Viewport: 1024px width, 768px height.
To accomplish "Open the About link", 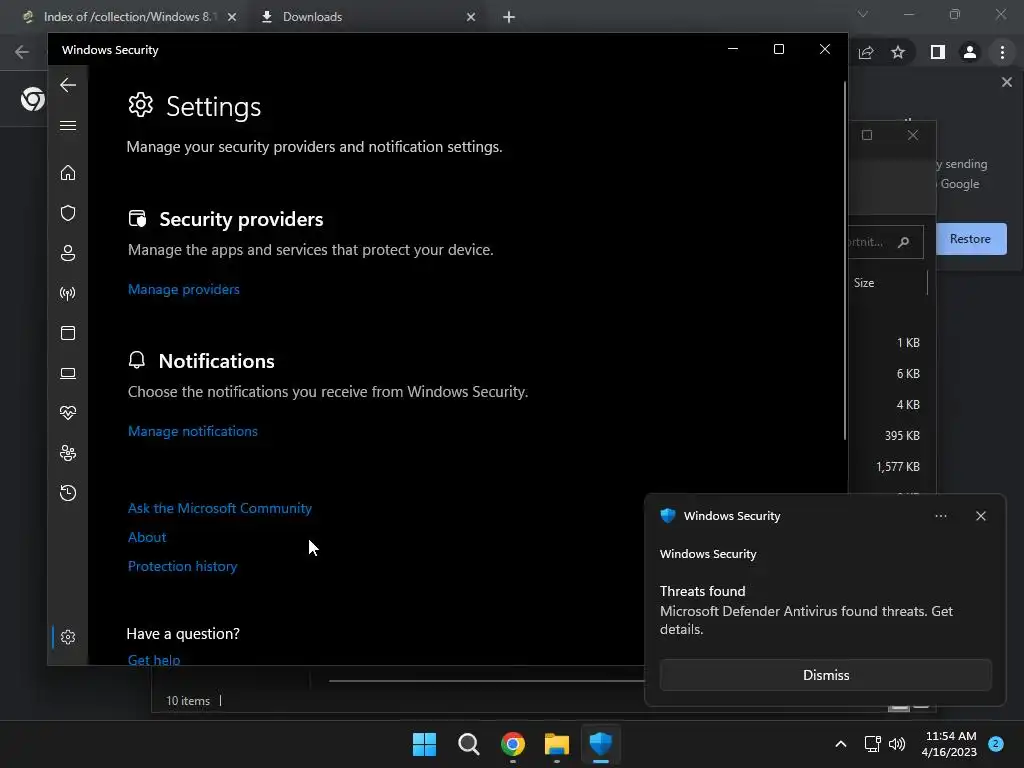I will tap(147, 537).
